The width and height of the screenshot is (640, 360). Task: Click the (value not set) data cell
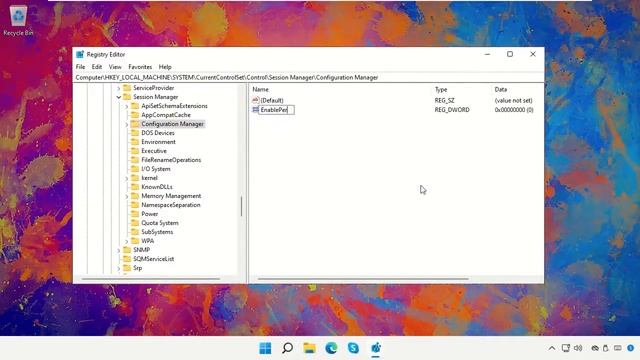tap(513, 100)
